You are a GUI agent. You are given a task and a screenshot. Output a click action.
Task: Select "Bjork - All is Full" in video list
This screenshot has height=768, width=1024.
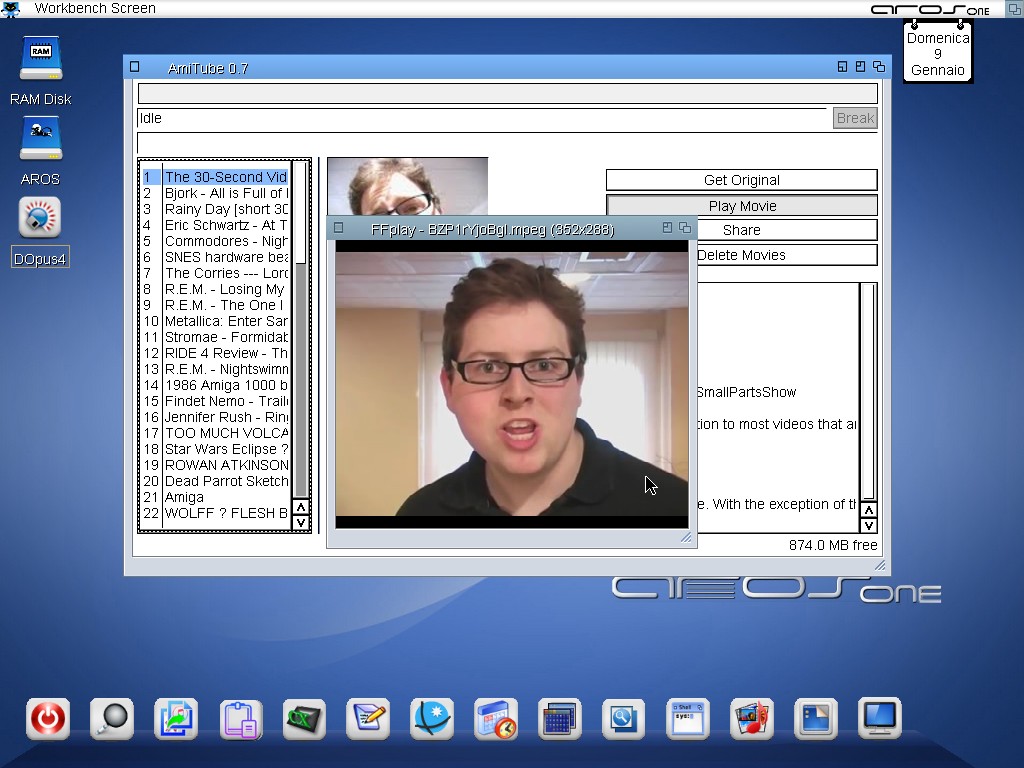[x=225, y=193]
